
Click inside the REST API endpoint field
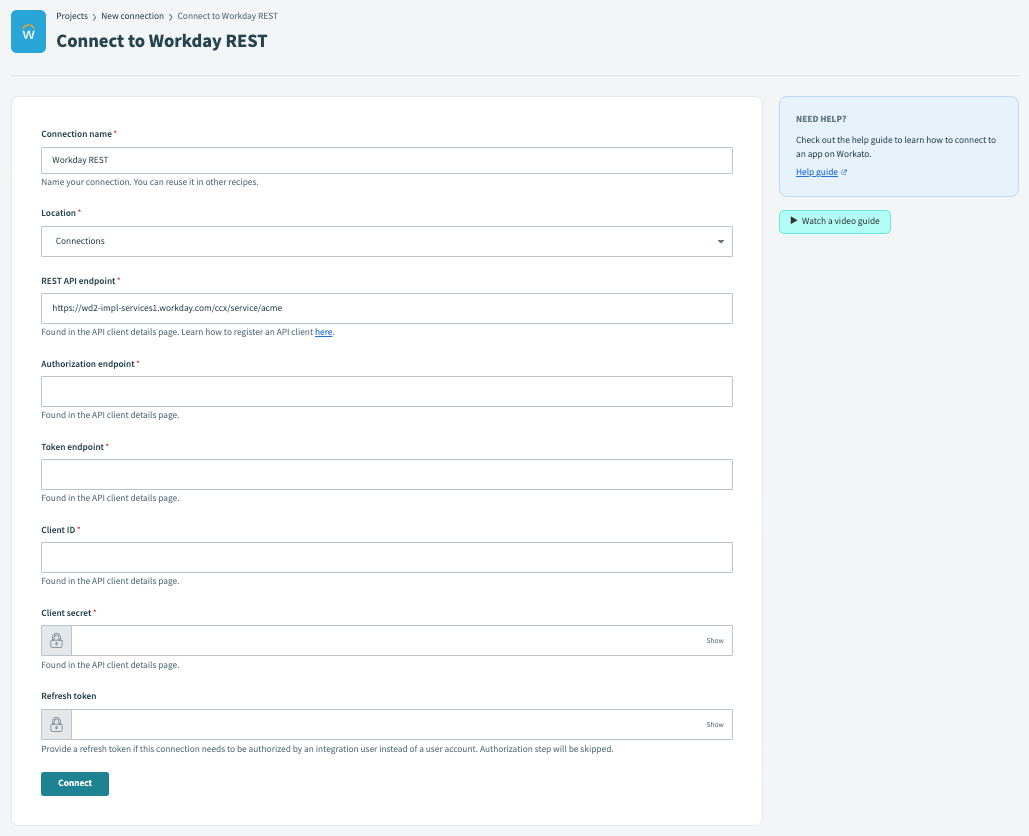click(386, 308)
